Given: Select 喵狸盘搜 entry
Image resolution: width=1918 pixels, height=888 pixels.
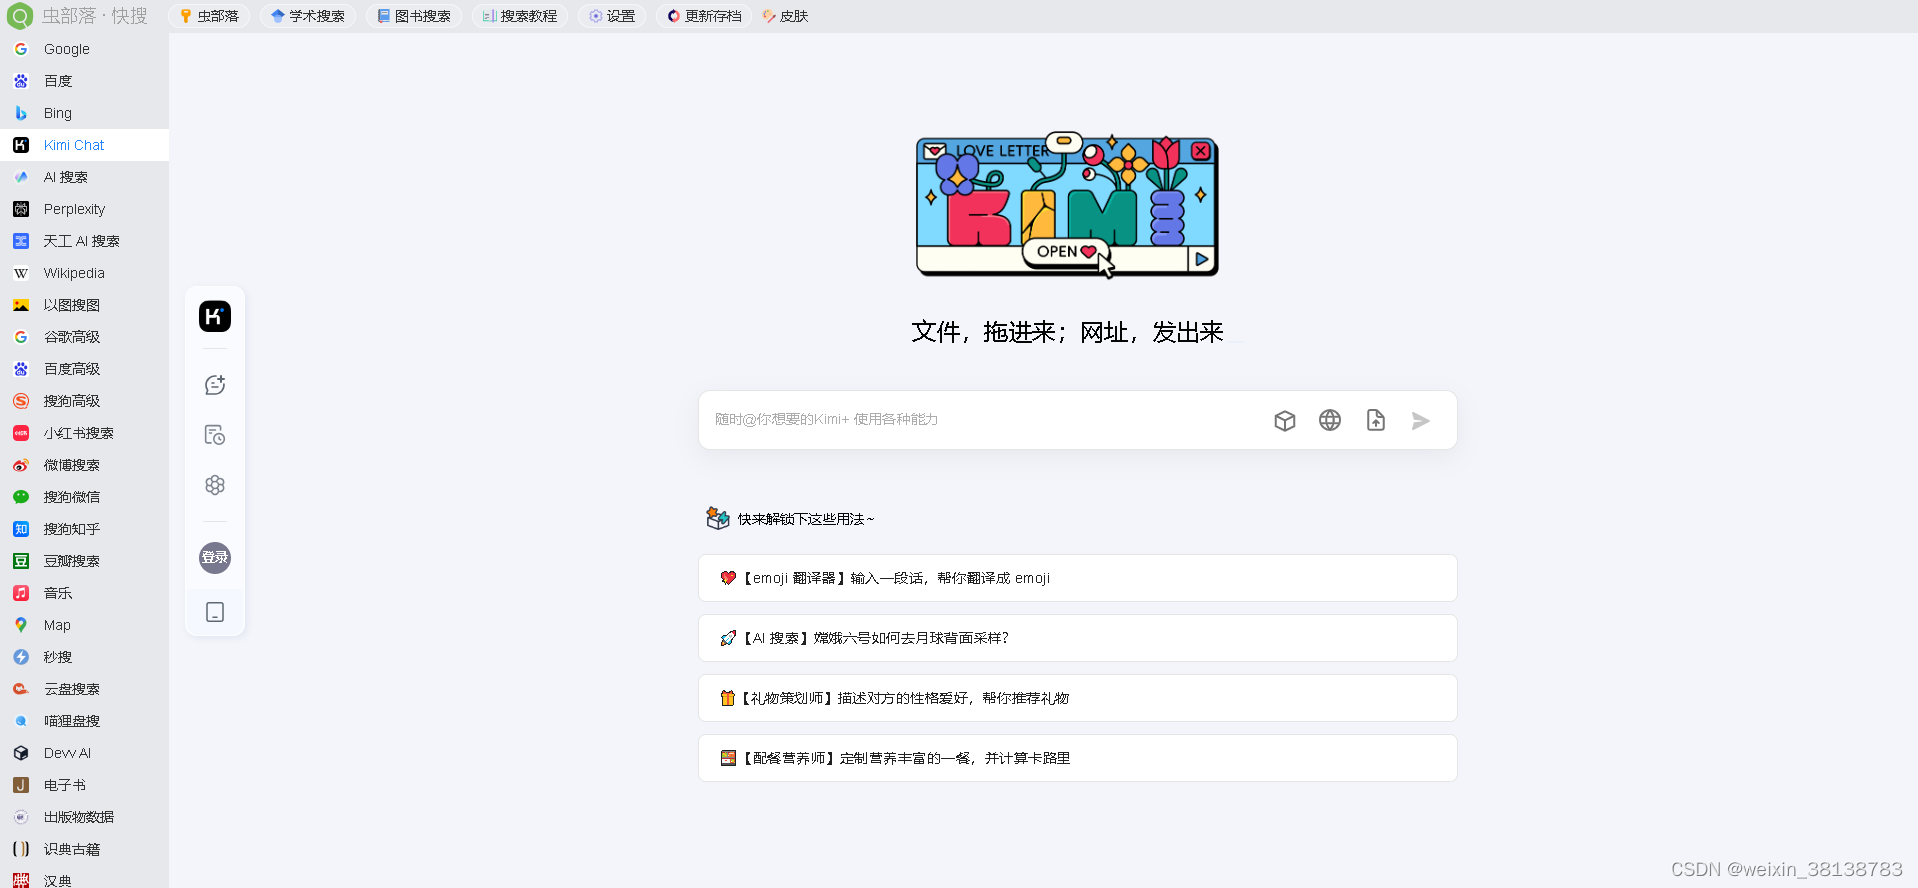Looking at the screenshot, I should pyautogui.click(x=84, y=721).
